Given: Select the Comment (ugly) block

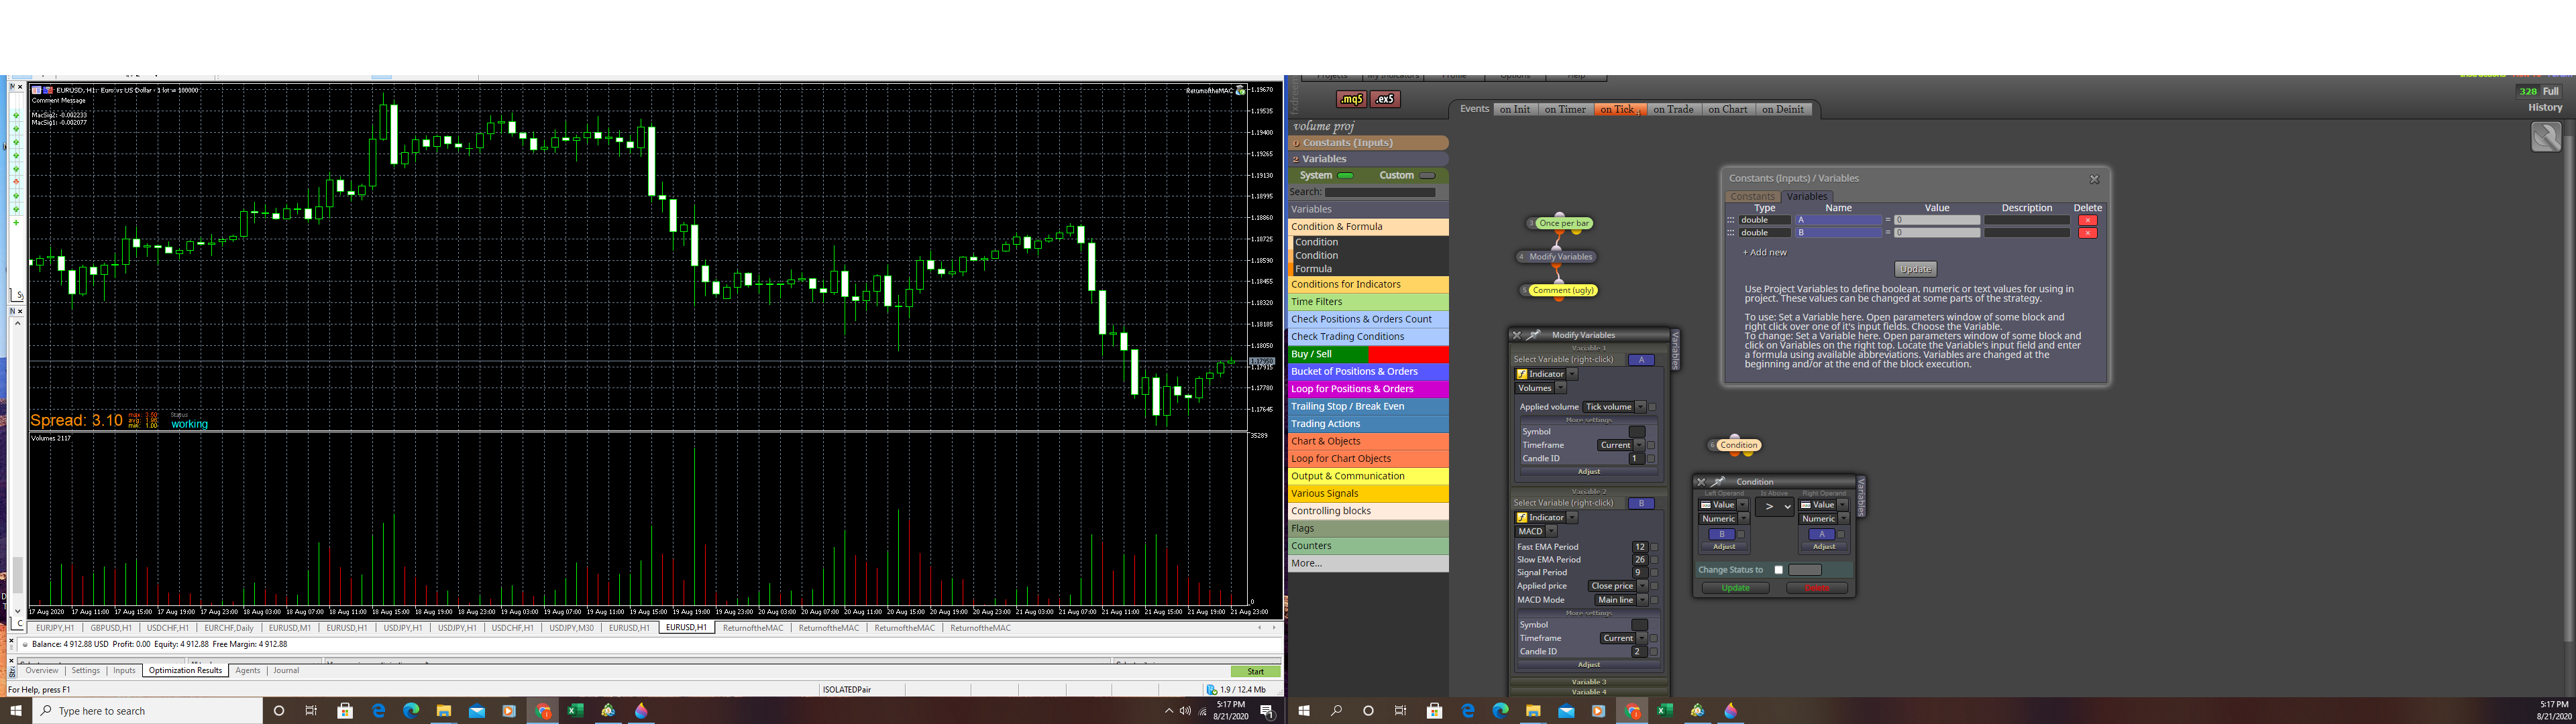Looking at the screenshot, I should tap(1563, 290).
